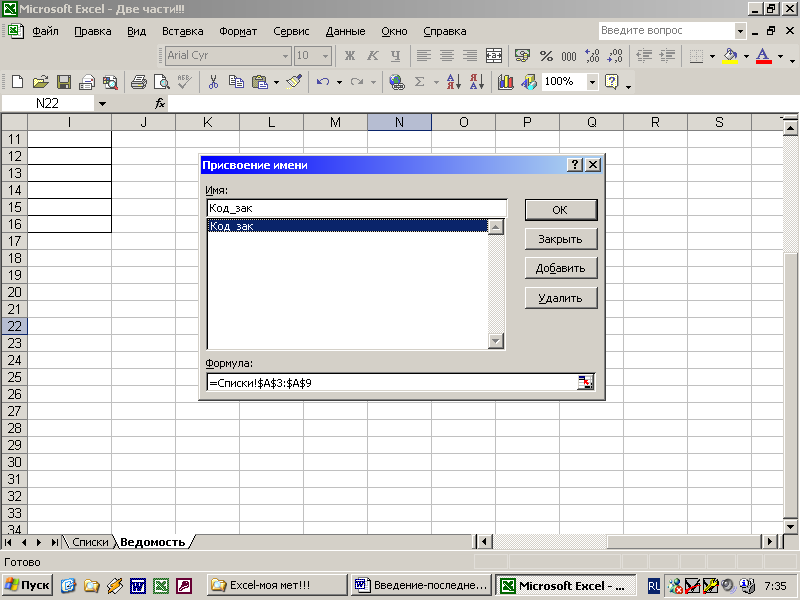
Task: Click the Insert Function fx icon
Action: 160,104
